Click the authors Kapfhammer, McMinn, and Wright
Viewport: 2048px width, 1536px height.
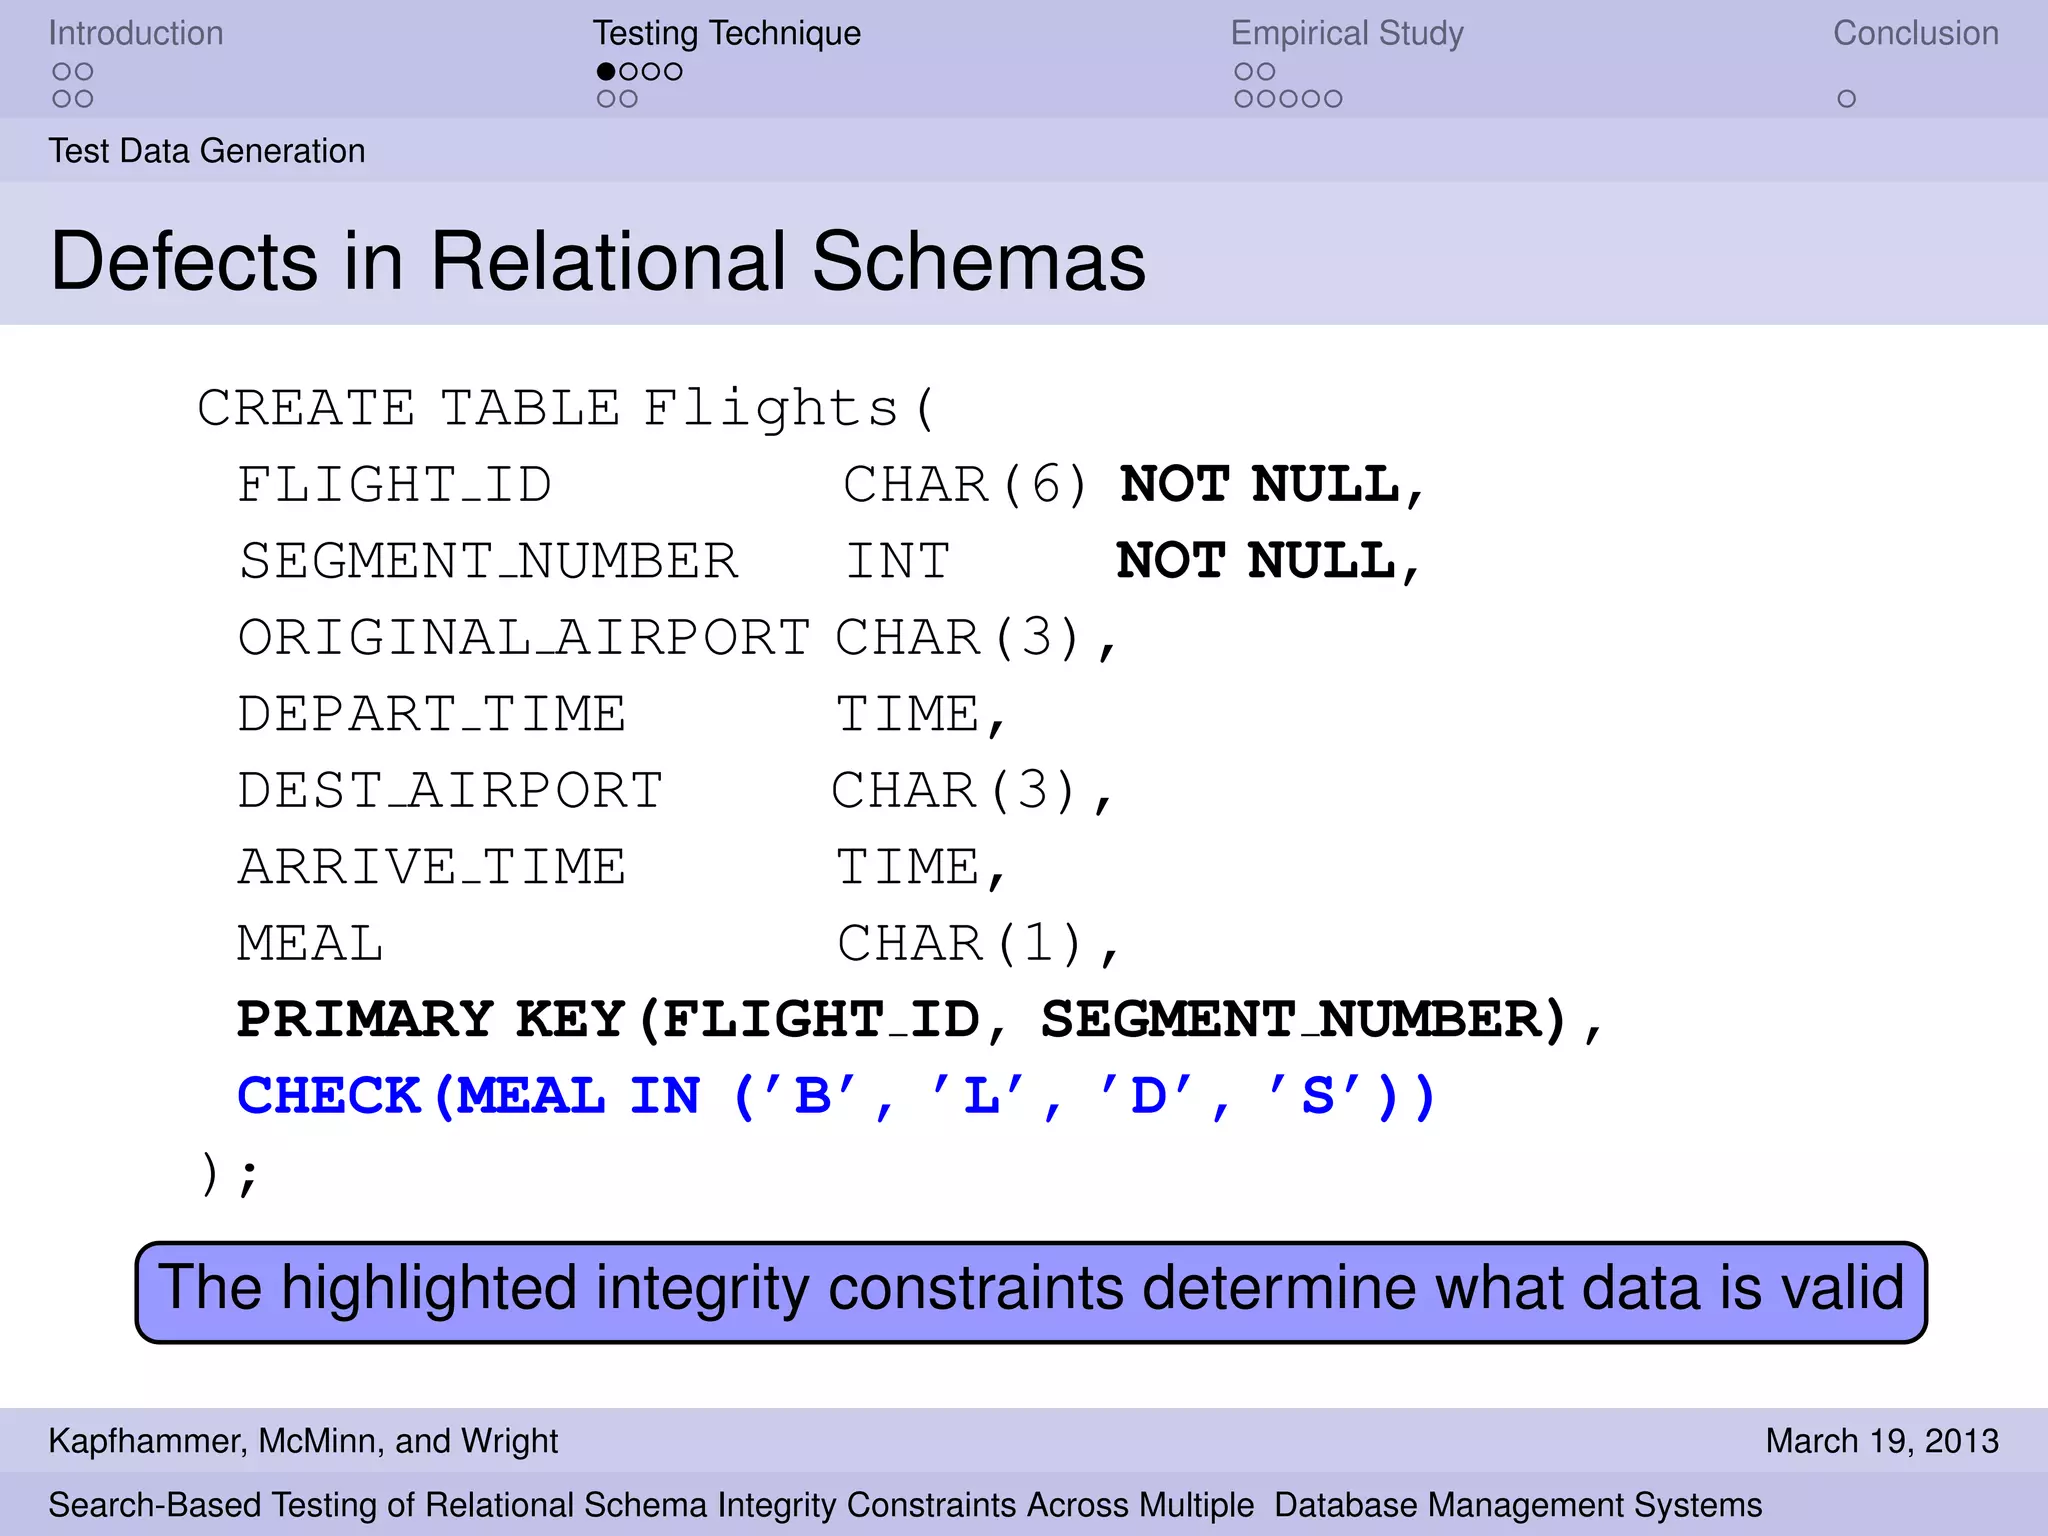point(303,1441)
